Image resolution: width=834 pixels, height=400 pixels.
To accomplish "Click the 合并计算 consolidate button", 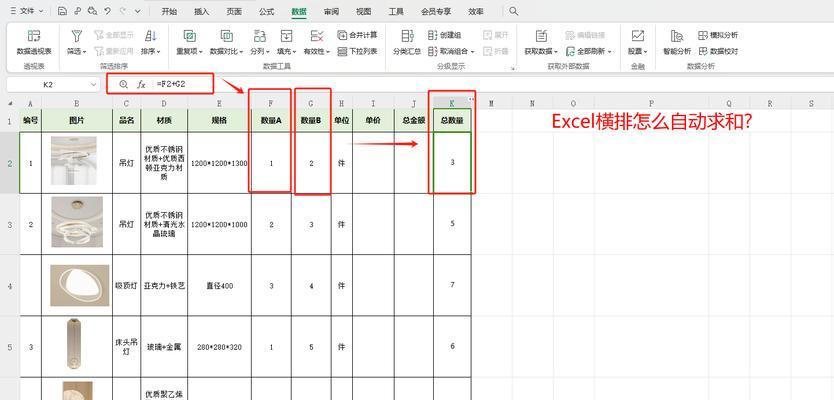I will click(357, 35).
